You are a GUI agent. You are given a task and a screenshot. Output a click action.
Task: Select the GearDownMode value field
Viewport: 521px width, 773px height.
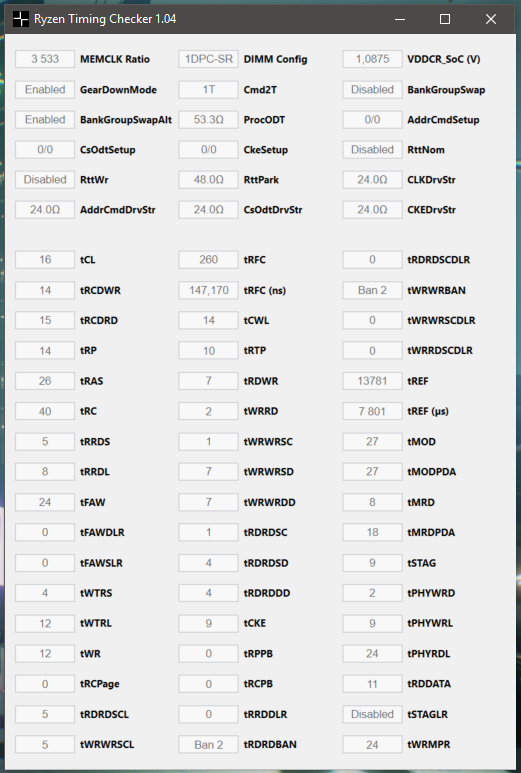(x=45, y=90)
